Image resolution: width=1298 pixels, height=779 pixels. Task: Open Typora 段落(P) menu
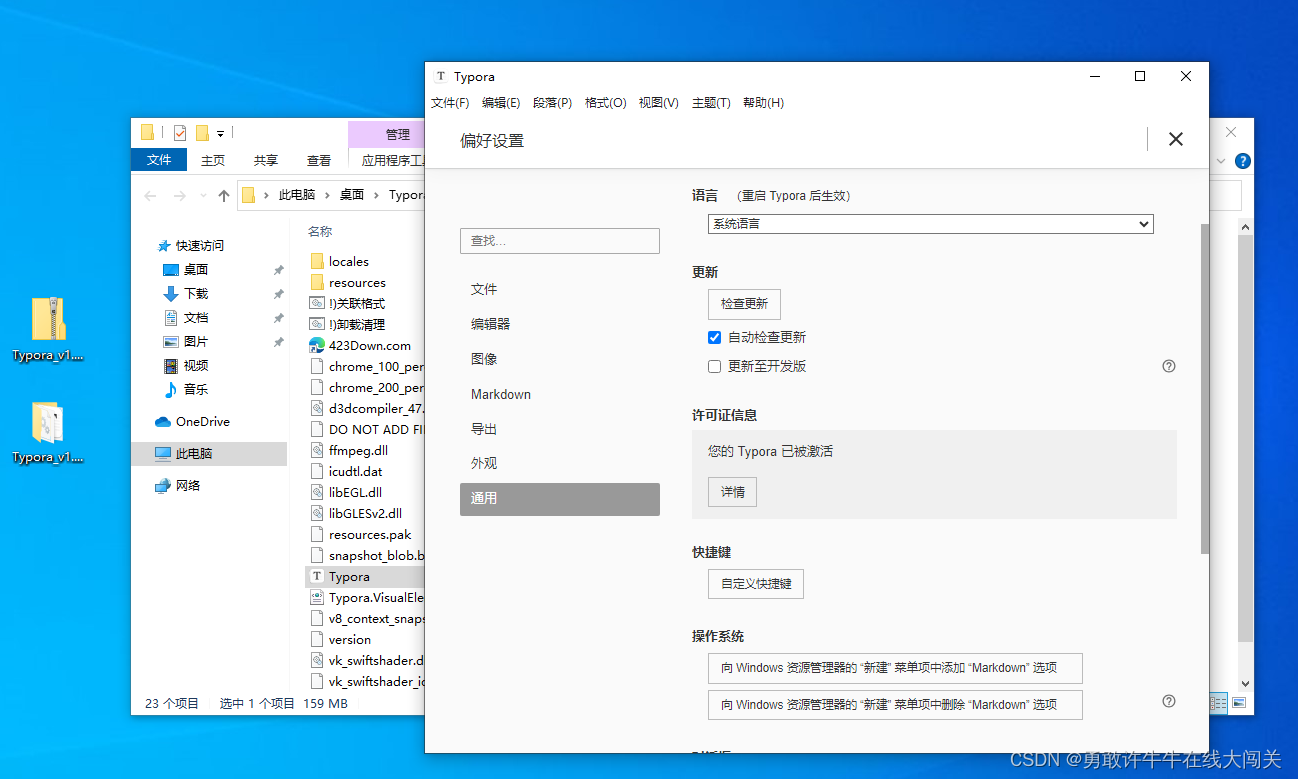(x=553, y=103)
